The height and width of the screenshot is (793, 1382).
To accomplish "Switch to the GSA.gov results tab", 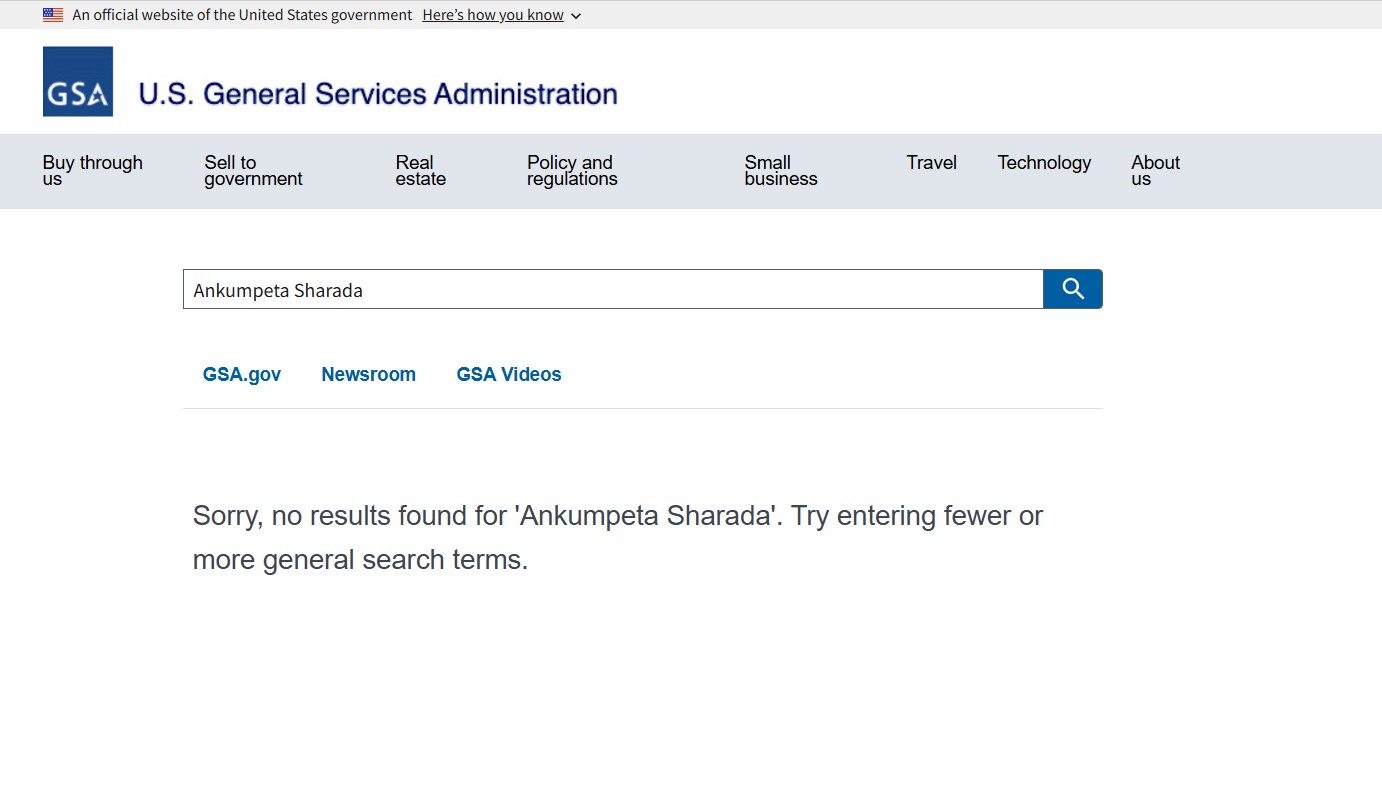I will click(242, 375).
